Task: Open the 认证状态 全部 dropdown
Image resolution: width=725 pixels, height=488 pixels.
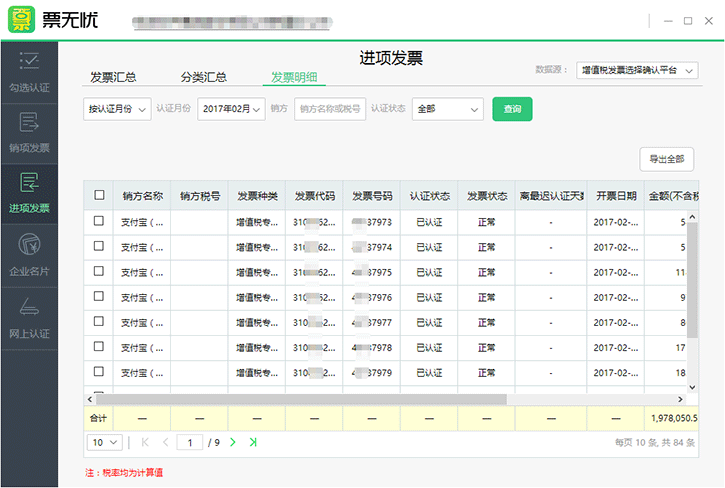Action: (x=448, y=109)
